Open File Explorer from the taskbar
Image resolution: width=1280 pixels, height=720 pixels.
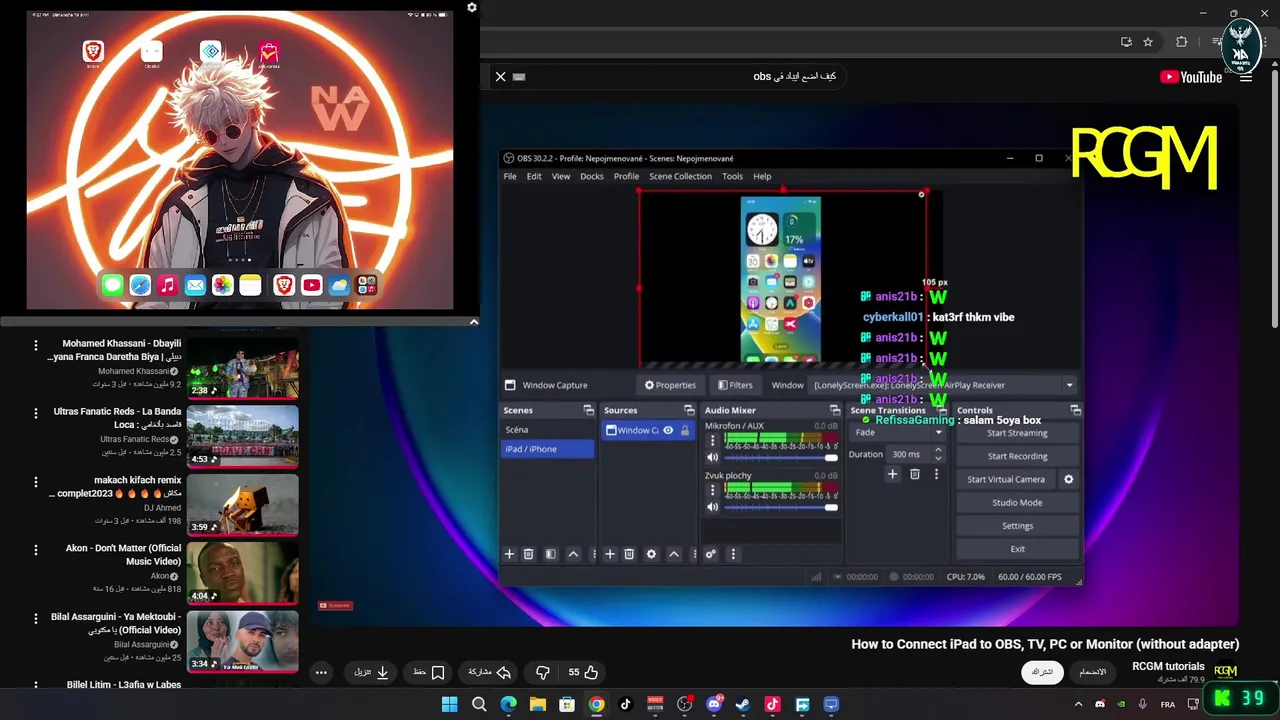(538, 704)
